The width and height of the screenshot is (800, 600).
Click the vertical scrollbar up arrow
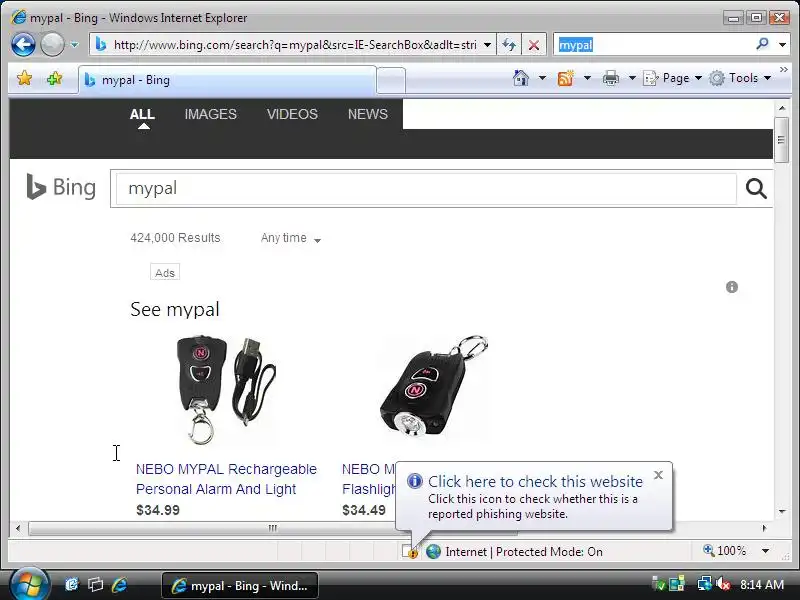(x=782, y=108)
